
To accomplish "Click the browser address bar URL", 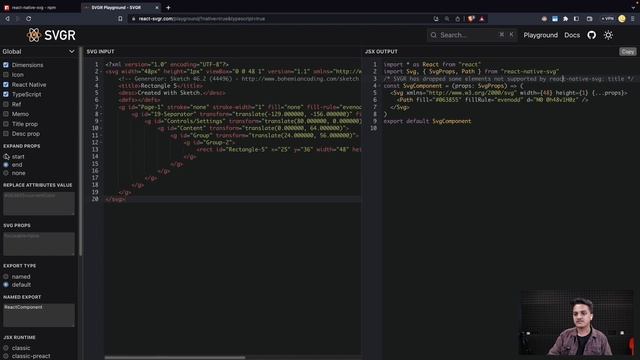I will point(202,19).
